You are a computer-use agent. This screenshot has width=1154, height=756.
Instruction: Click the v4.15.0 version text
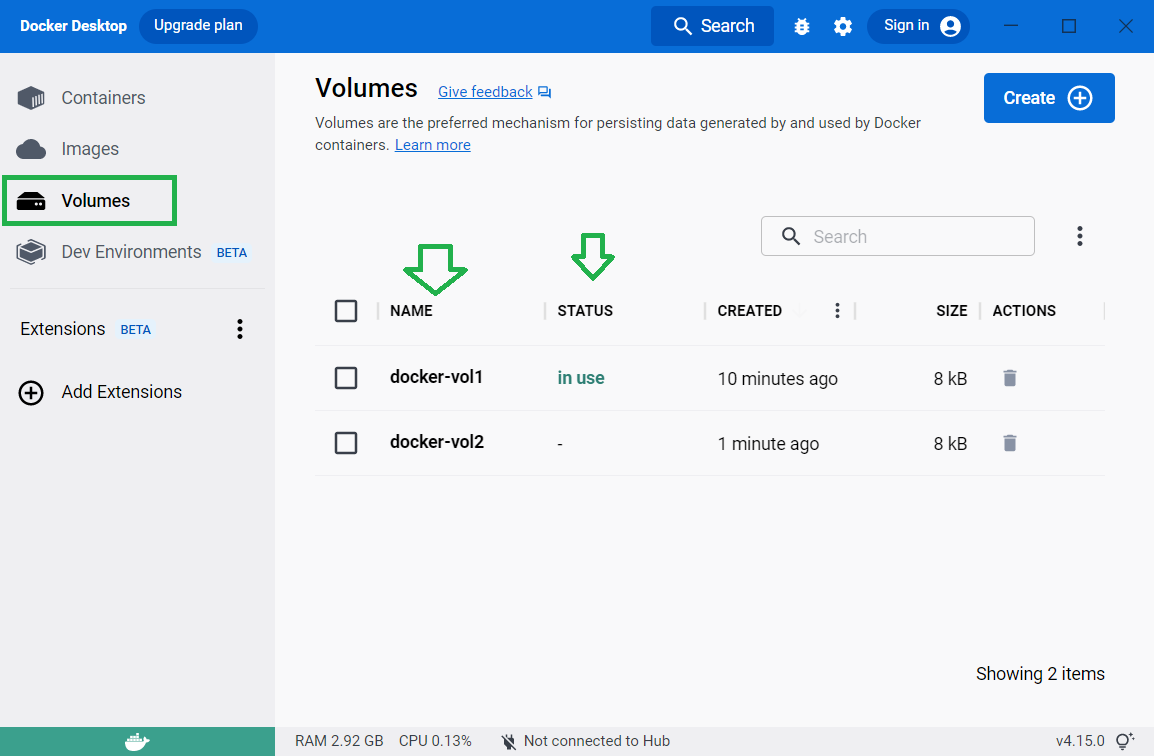[x=1080, y=741]
